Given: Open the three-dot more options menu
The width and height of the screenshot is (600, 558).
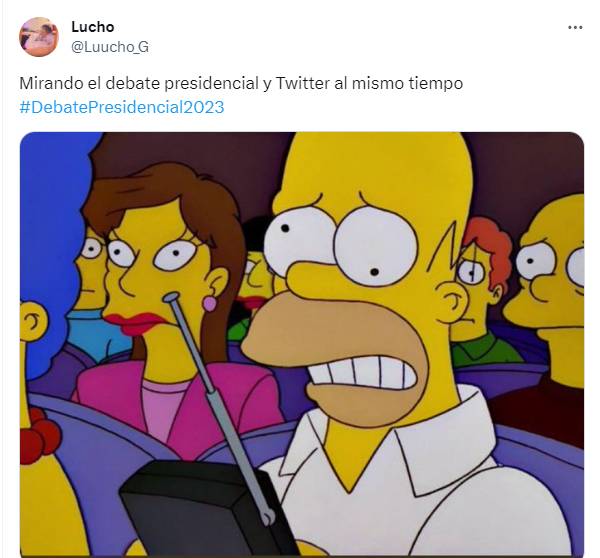Looking at the screenshot, I should click(x=575, y=28).
